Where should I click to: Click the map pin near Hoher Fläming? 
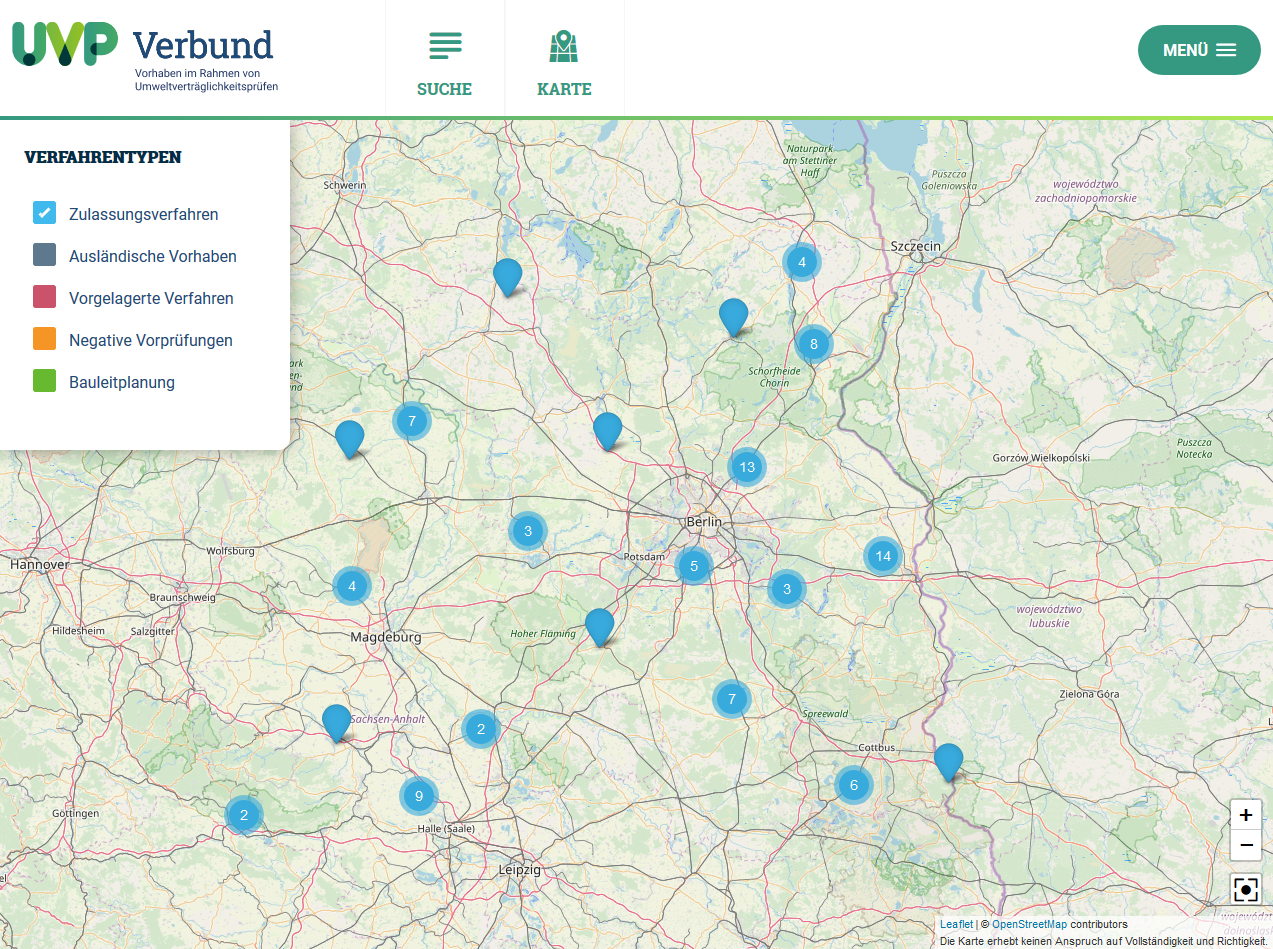pos(599,625)
